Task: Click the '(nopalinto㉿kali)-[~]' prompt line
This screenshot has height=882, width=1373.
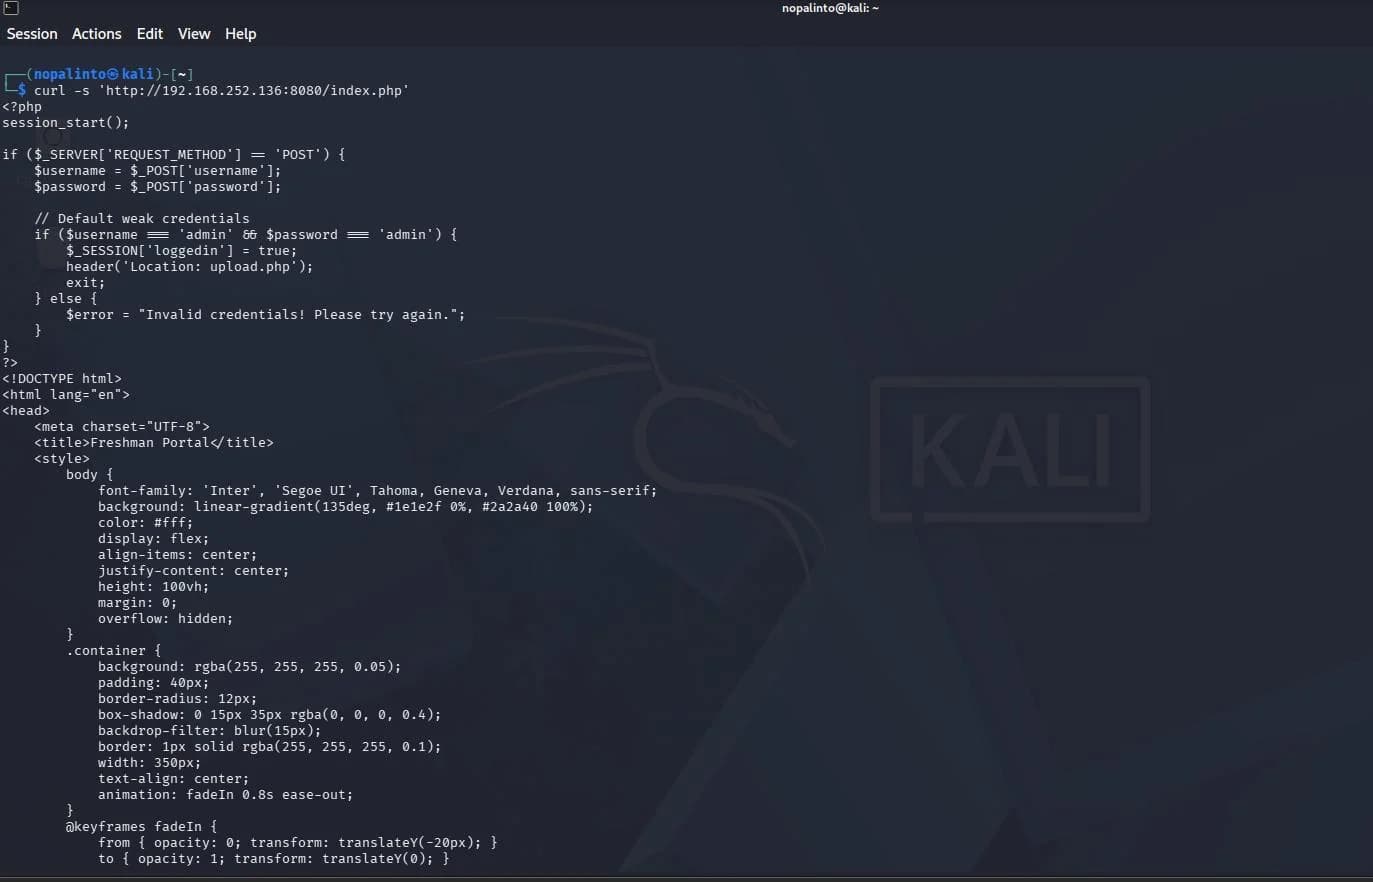Action: pos(99,74)
